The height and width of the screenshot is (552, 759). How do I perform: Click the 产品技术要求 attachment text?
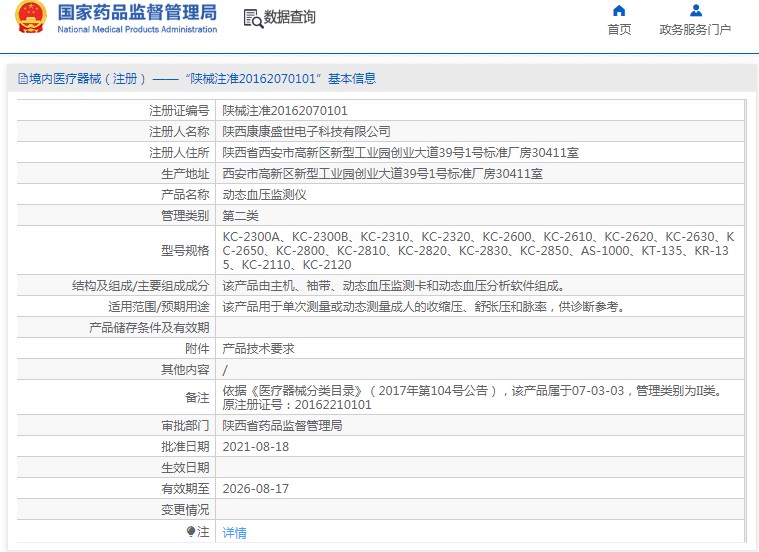point(258,349)
